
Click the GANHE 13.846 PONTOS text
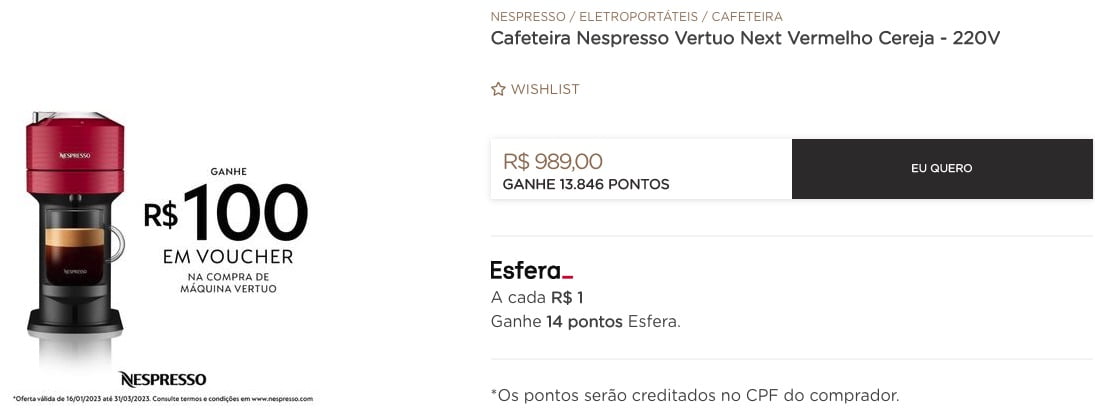click(586, 184)
